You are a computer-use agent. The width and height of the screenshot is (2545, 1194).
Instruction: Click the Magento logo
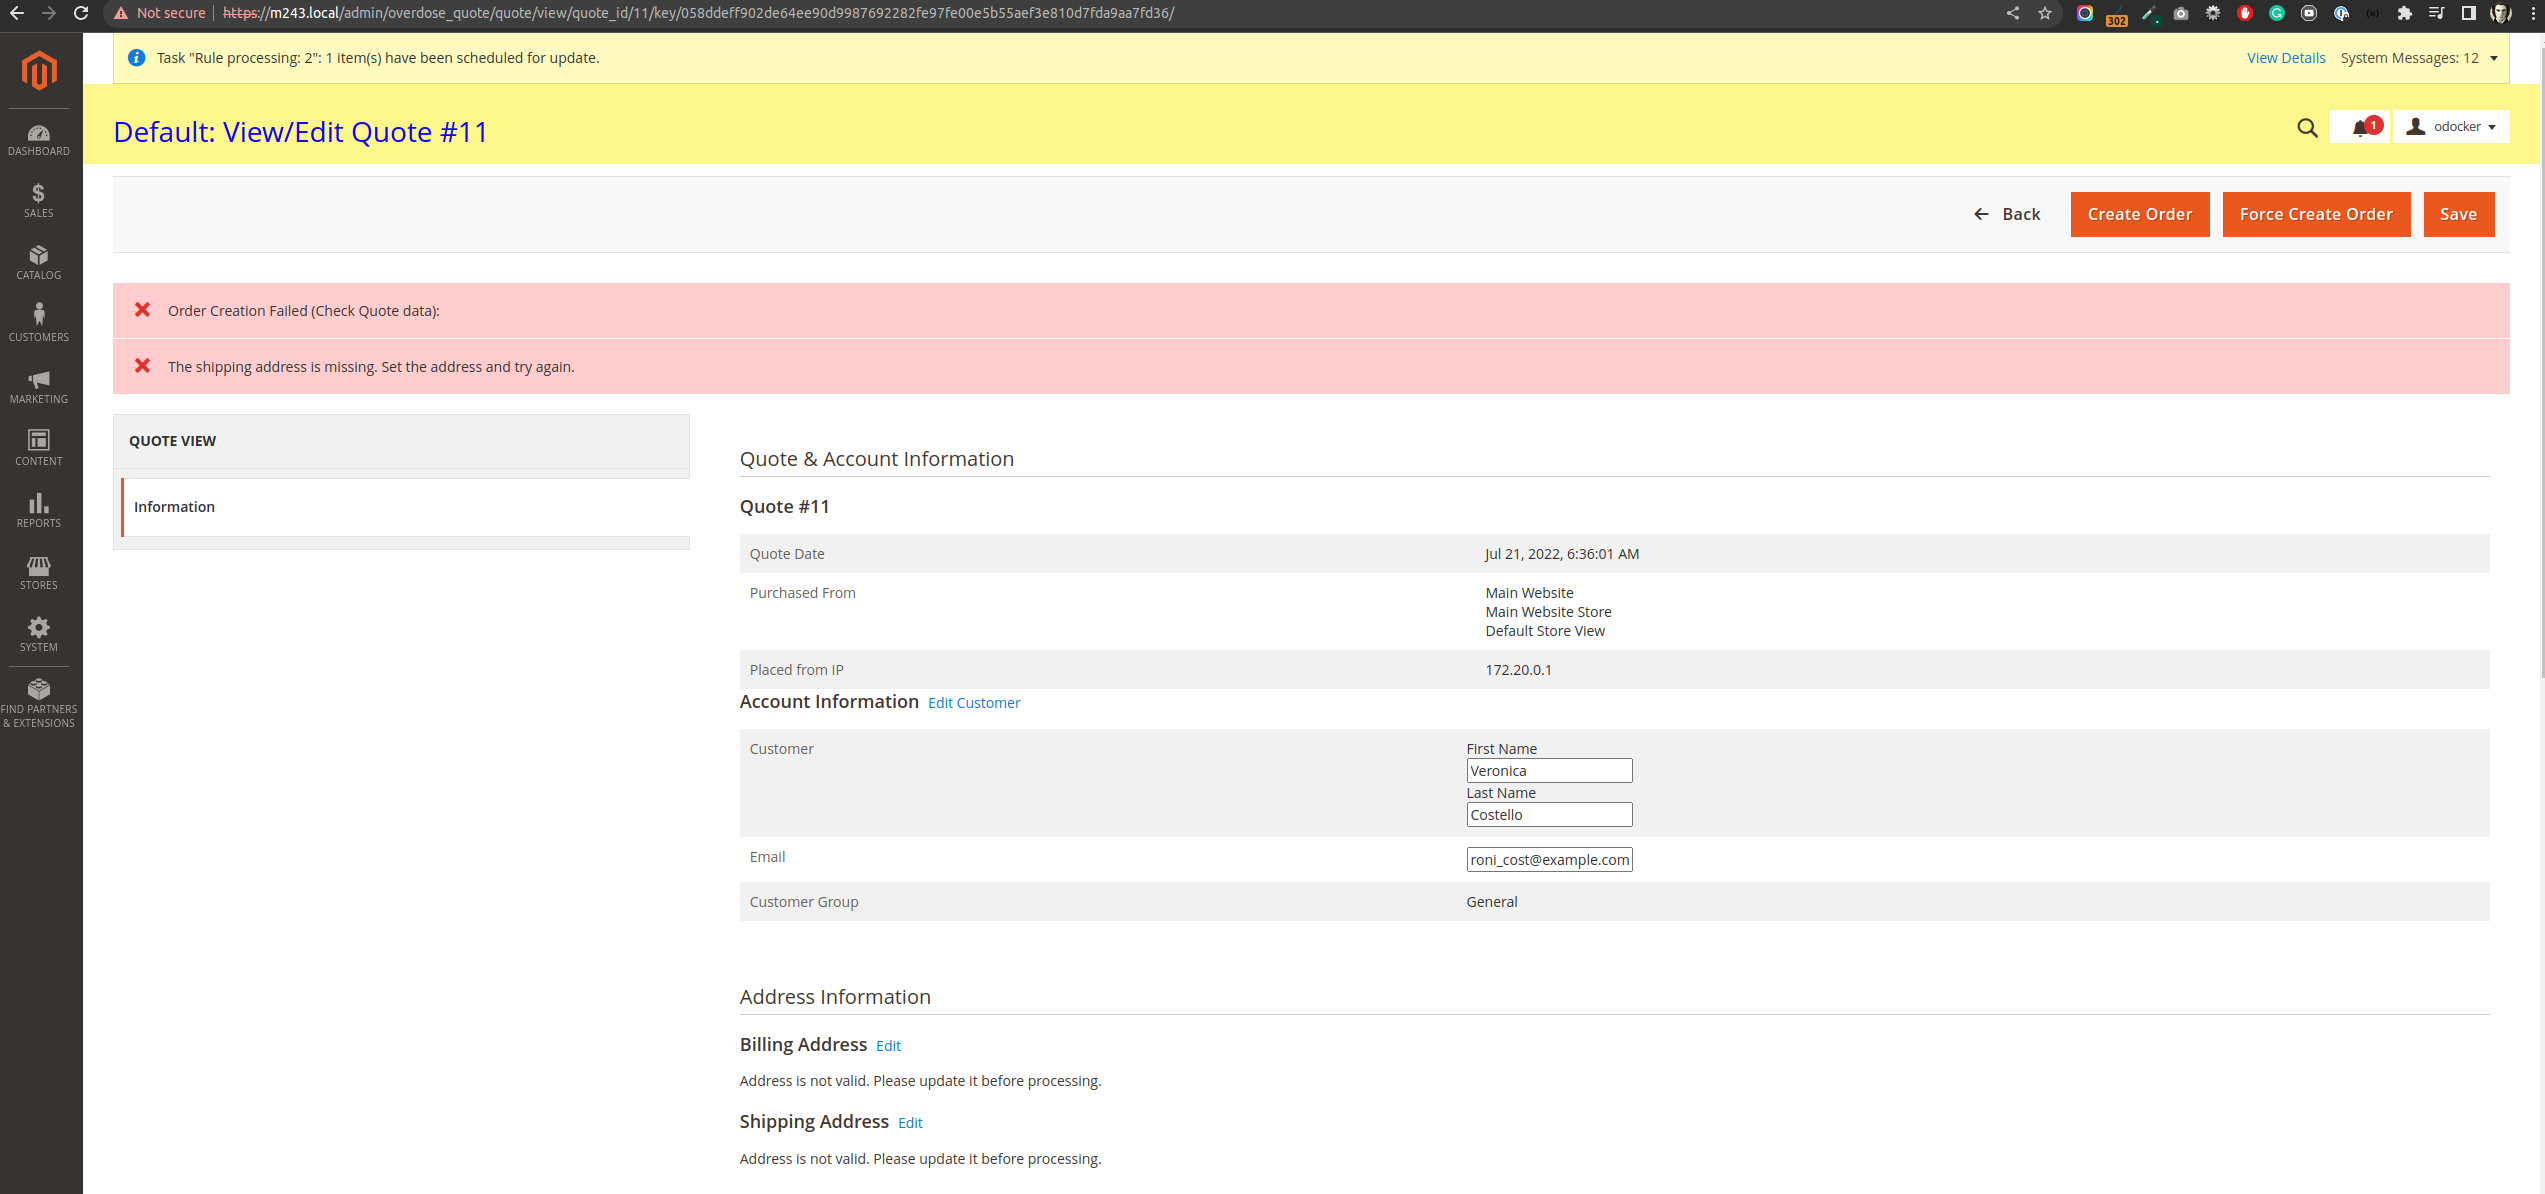pos(39,70)
